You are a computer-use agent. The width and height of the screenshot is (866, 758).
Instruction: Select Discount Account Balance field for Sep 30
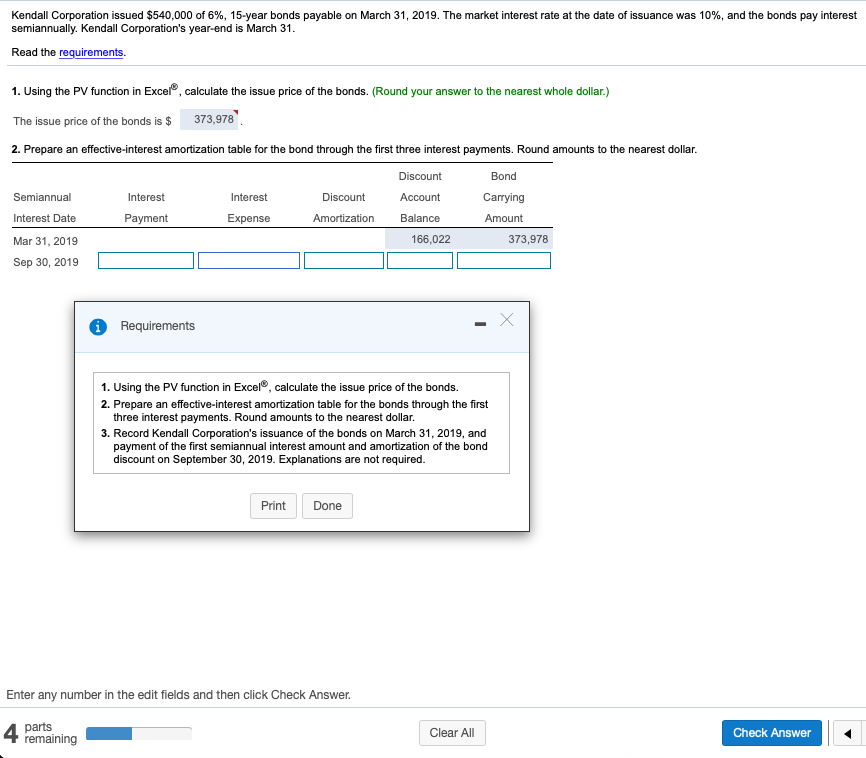420,261
